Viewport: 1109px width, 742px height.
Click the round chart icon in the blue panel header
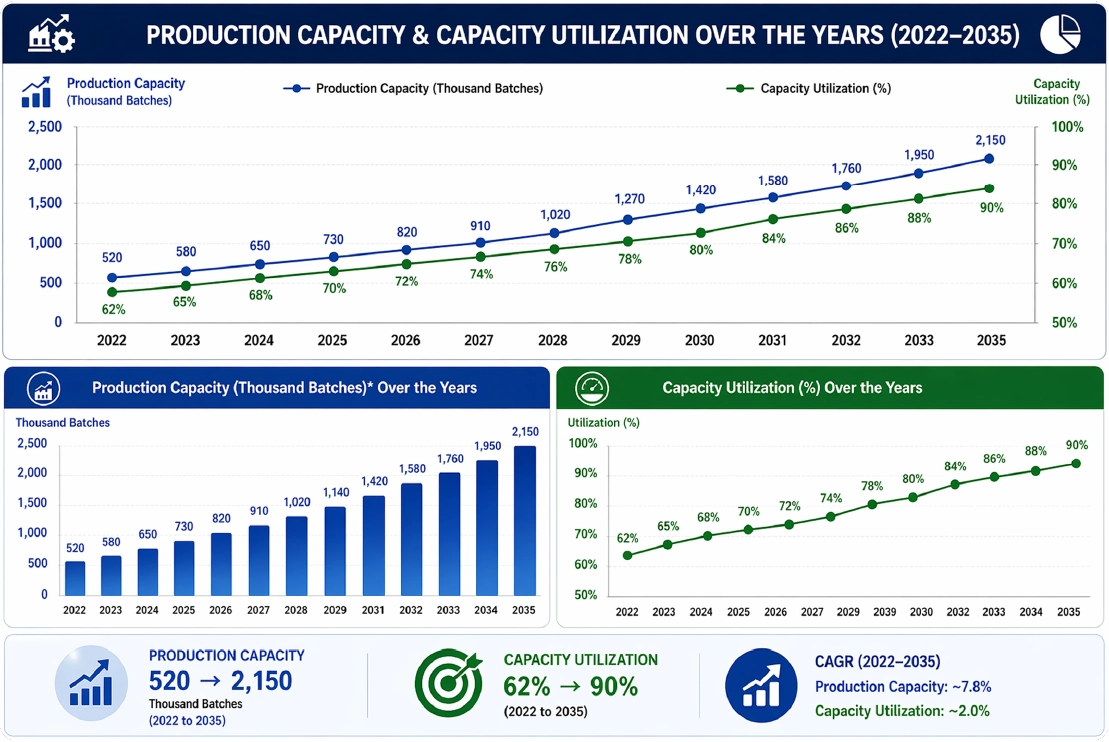[43, 388]
